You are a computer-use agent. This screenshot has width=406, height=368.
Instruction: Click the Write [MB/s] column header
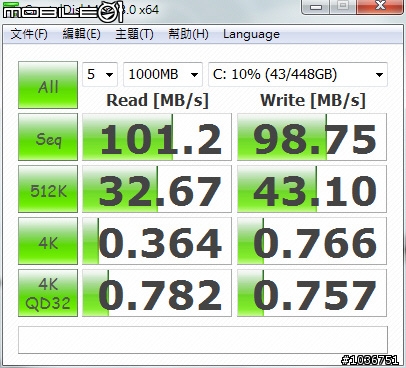click(313, 100)
